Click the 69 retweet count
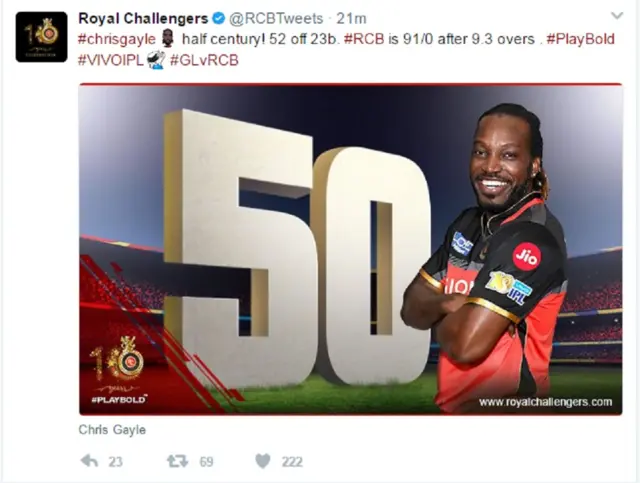Viewport: 640px width, 483px height. point(207,462)
